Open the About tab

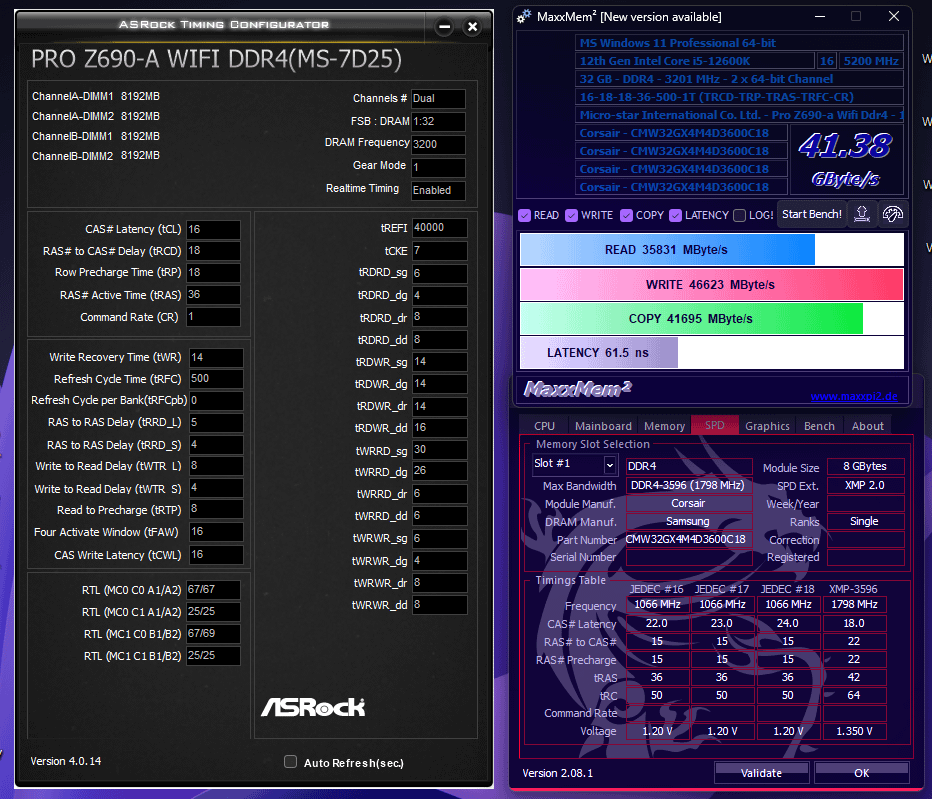(x=867, y=426)
